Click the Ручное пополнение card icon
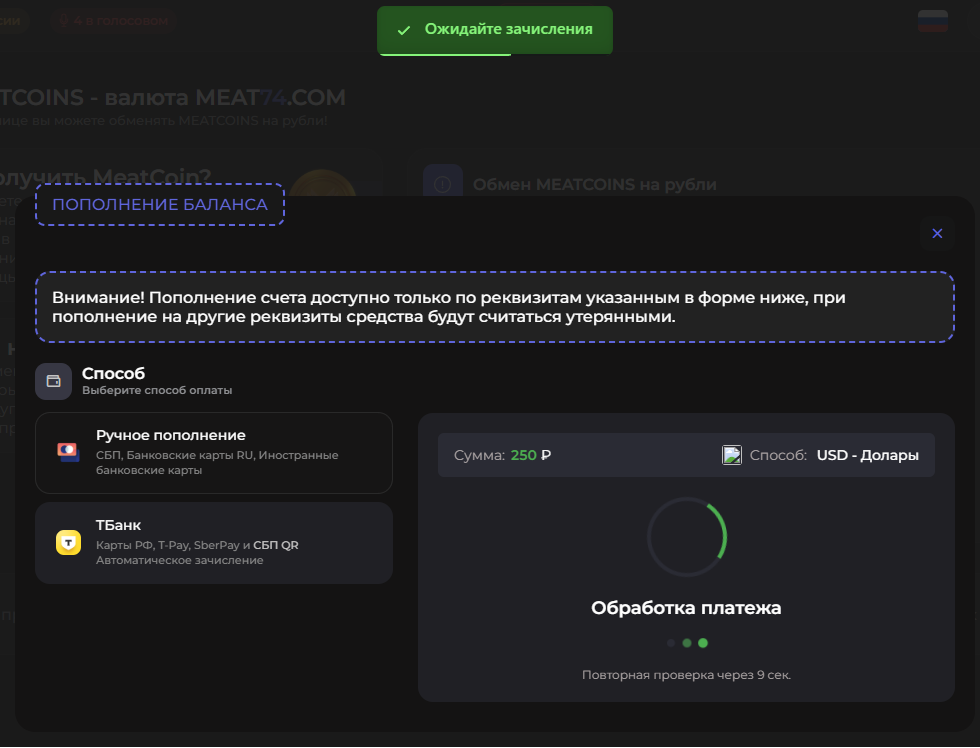The width and height of the screenshot is (980, 748). (69, 452)
